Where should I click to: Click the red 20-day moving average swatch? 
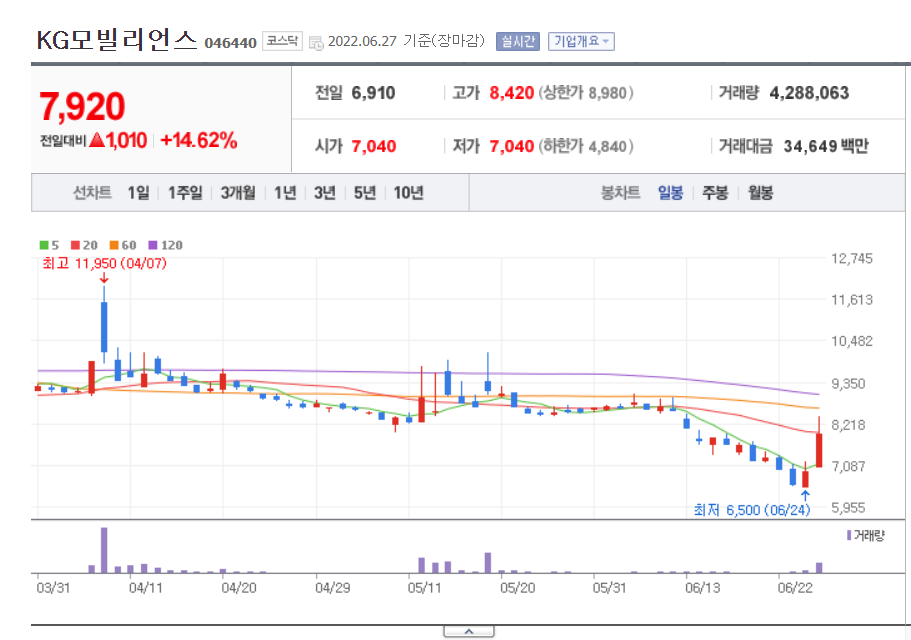75,245
